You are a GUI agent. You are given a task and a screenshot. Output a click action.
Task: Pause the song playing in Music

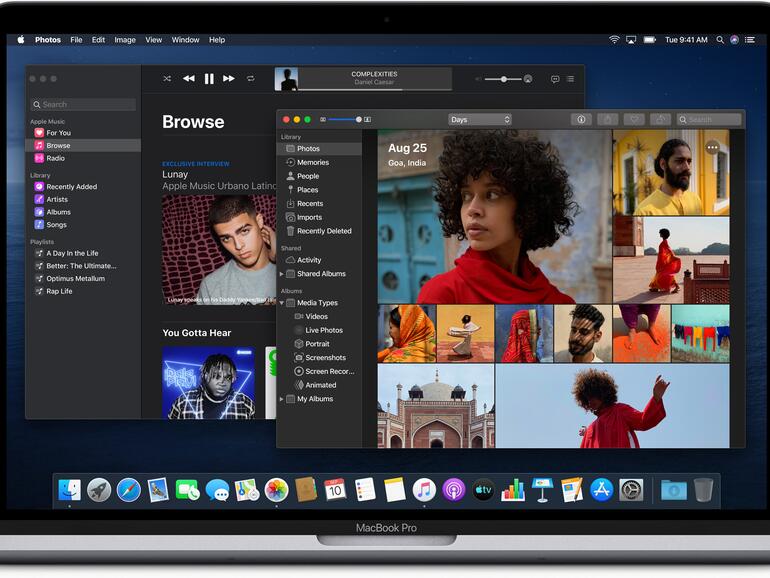pos(209,79)
